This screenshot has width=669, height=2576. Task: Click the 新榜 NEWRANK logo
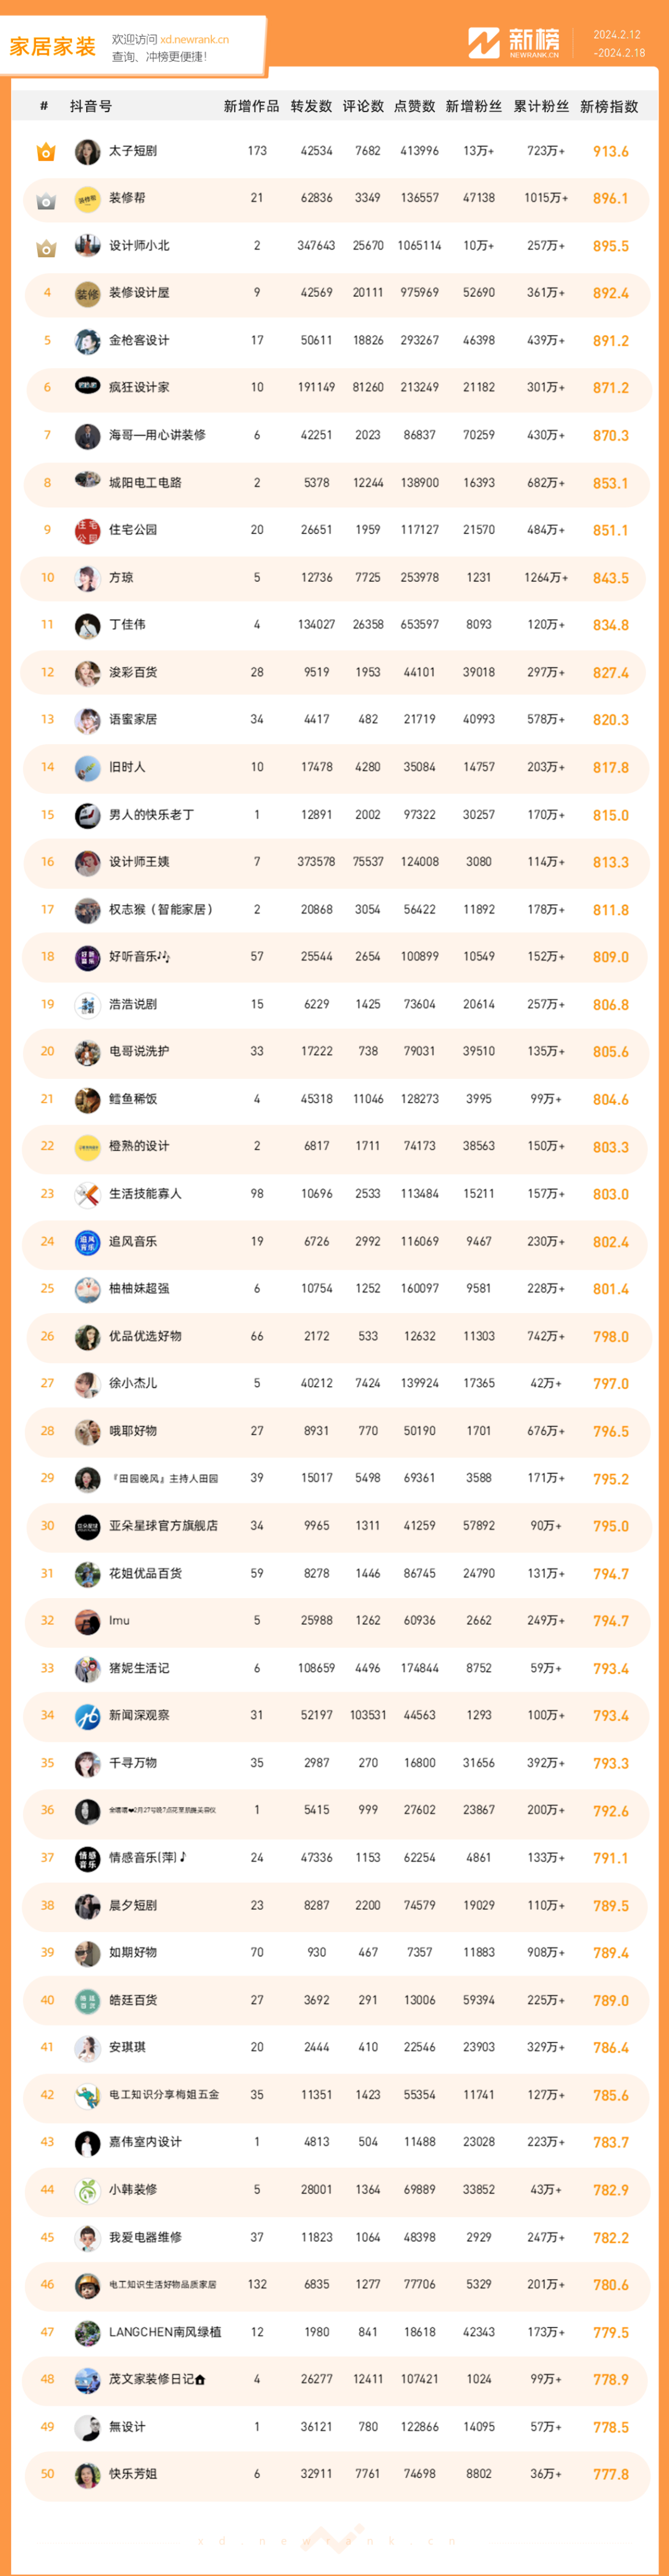[514, 43]
